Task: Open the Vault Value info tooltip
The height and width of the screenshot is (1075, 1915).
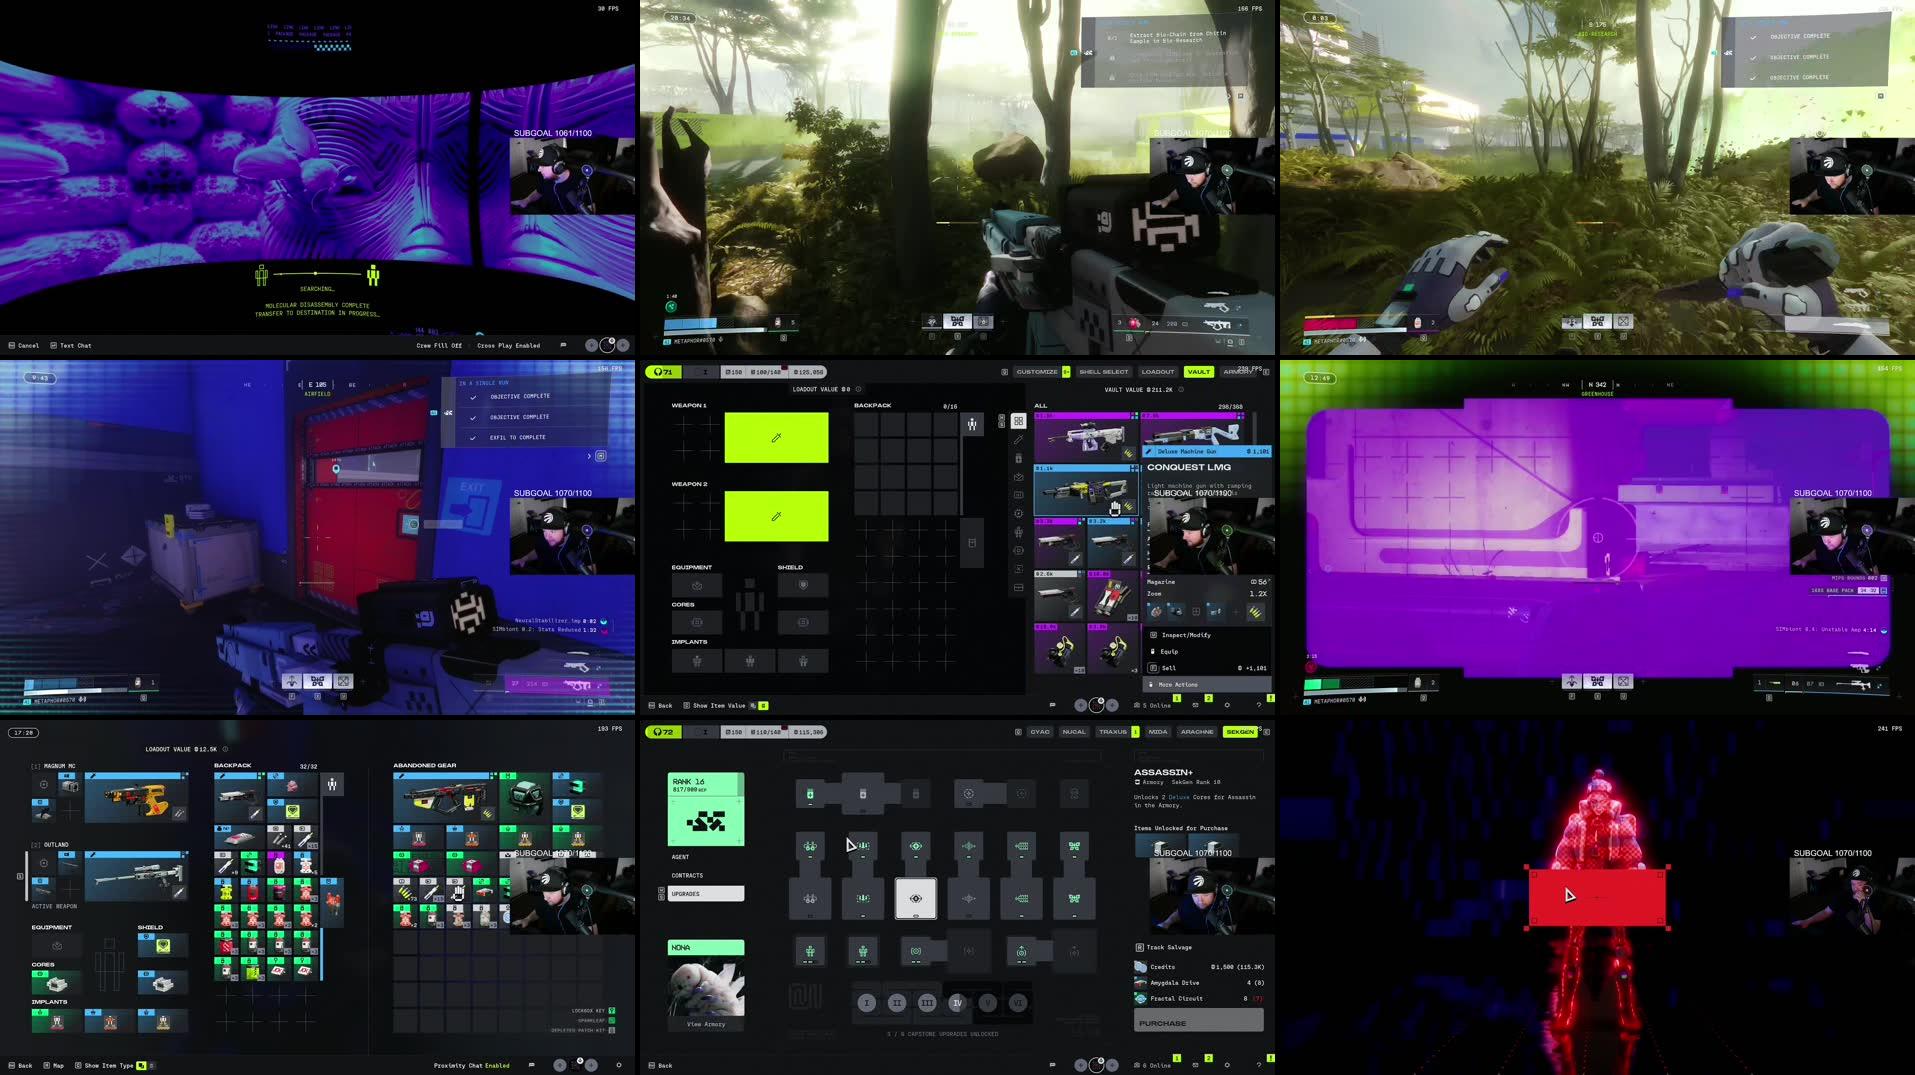Action: pyautogui.click(x=1181, y=390)
